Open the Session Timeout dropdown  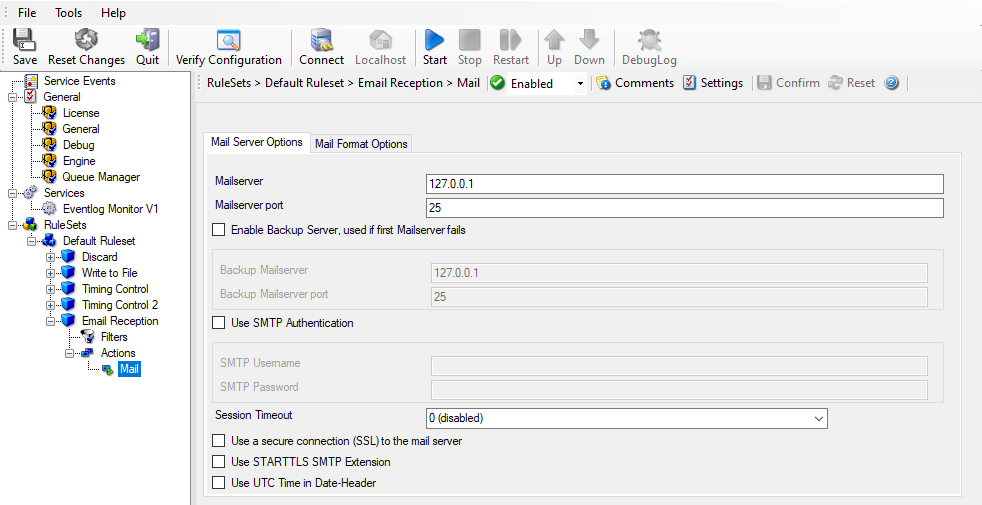click(x=626, y=418)
